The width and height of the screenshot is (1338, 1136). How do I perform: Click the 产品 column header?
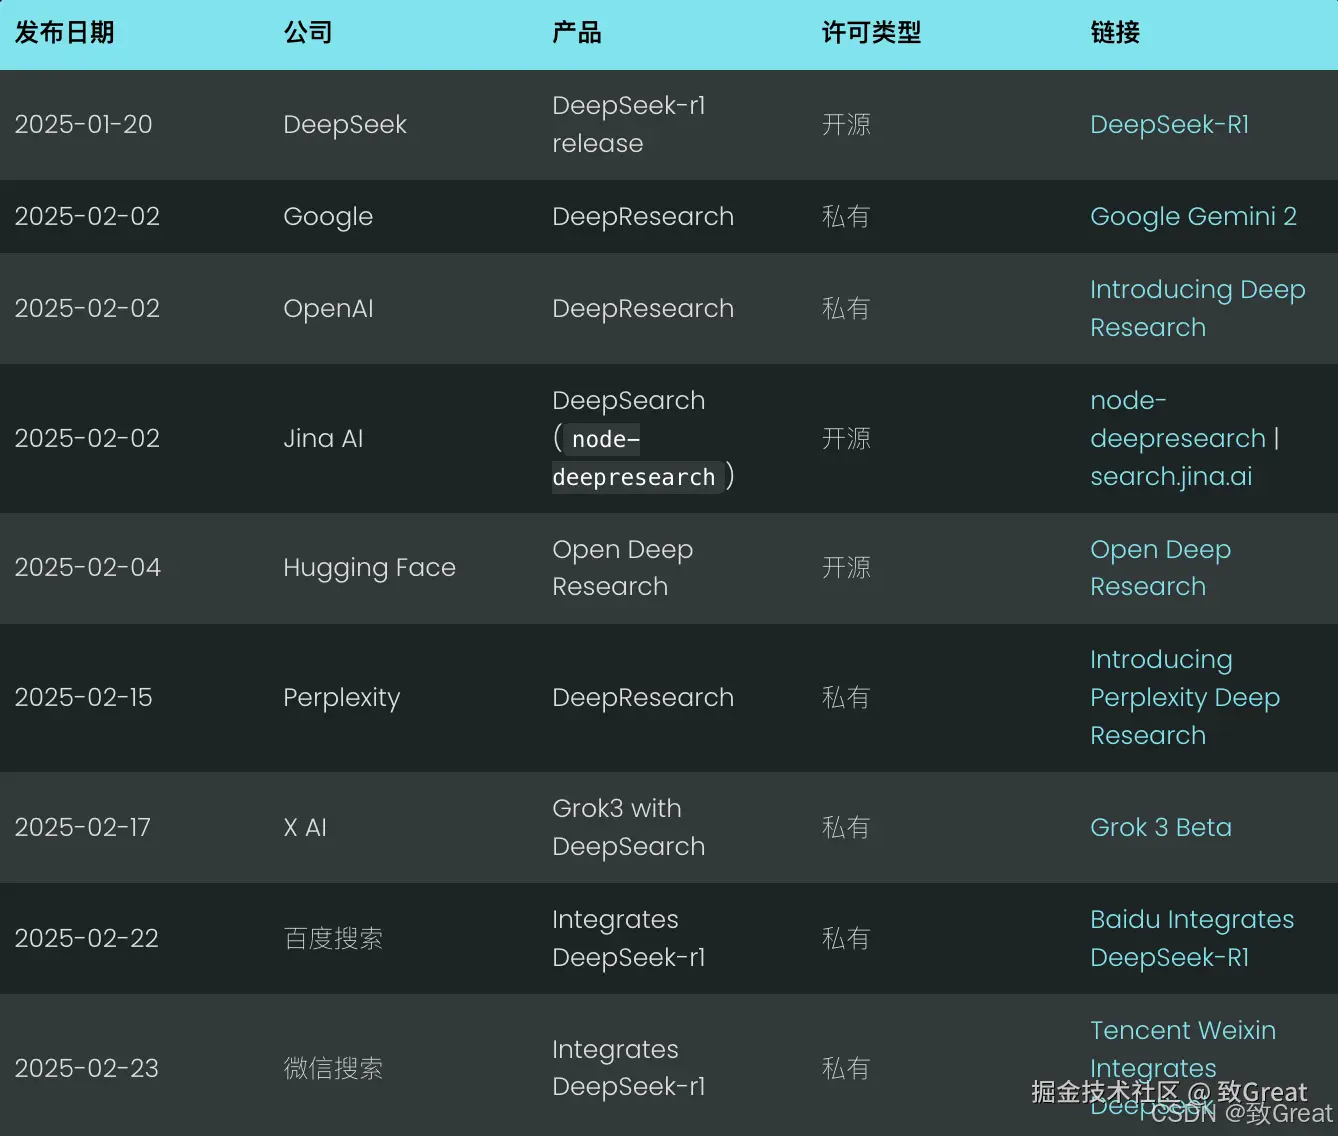click(x=577, y=33)
